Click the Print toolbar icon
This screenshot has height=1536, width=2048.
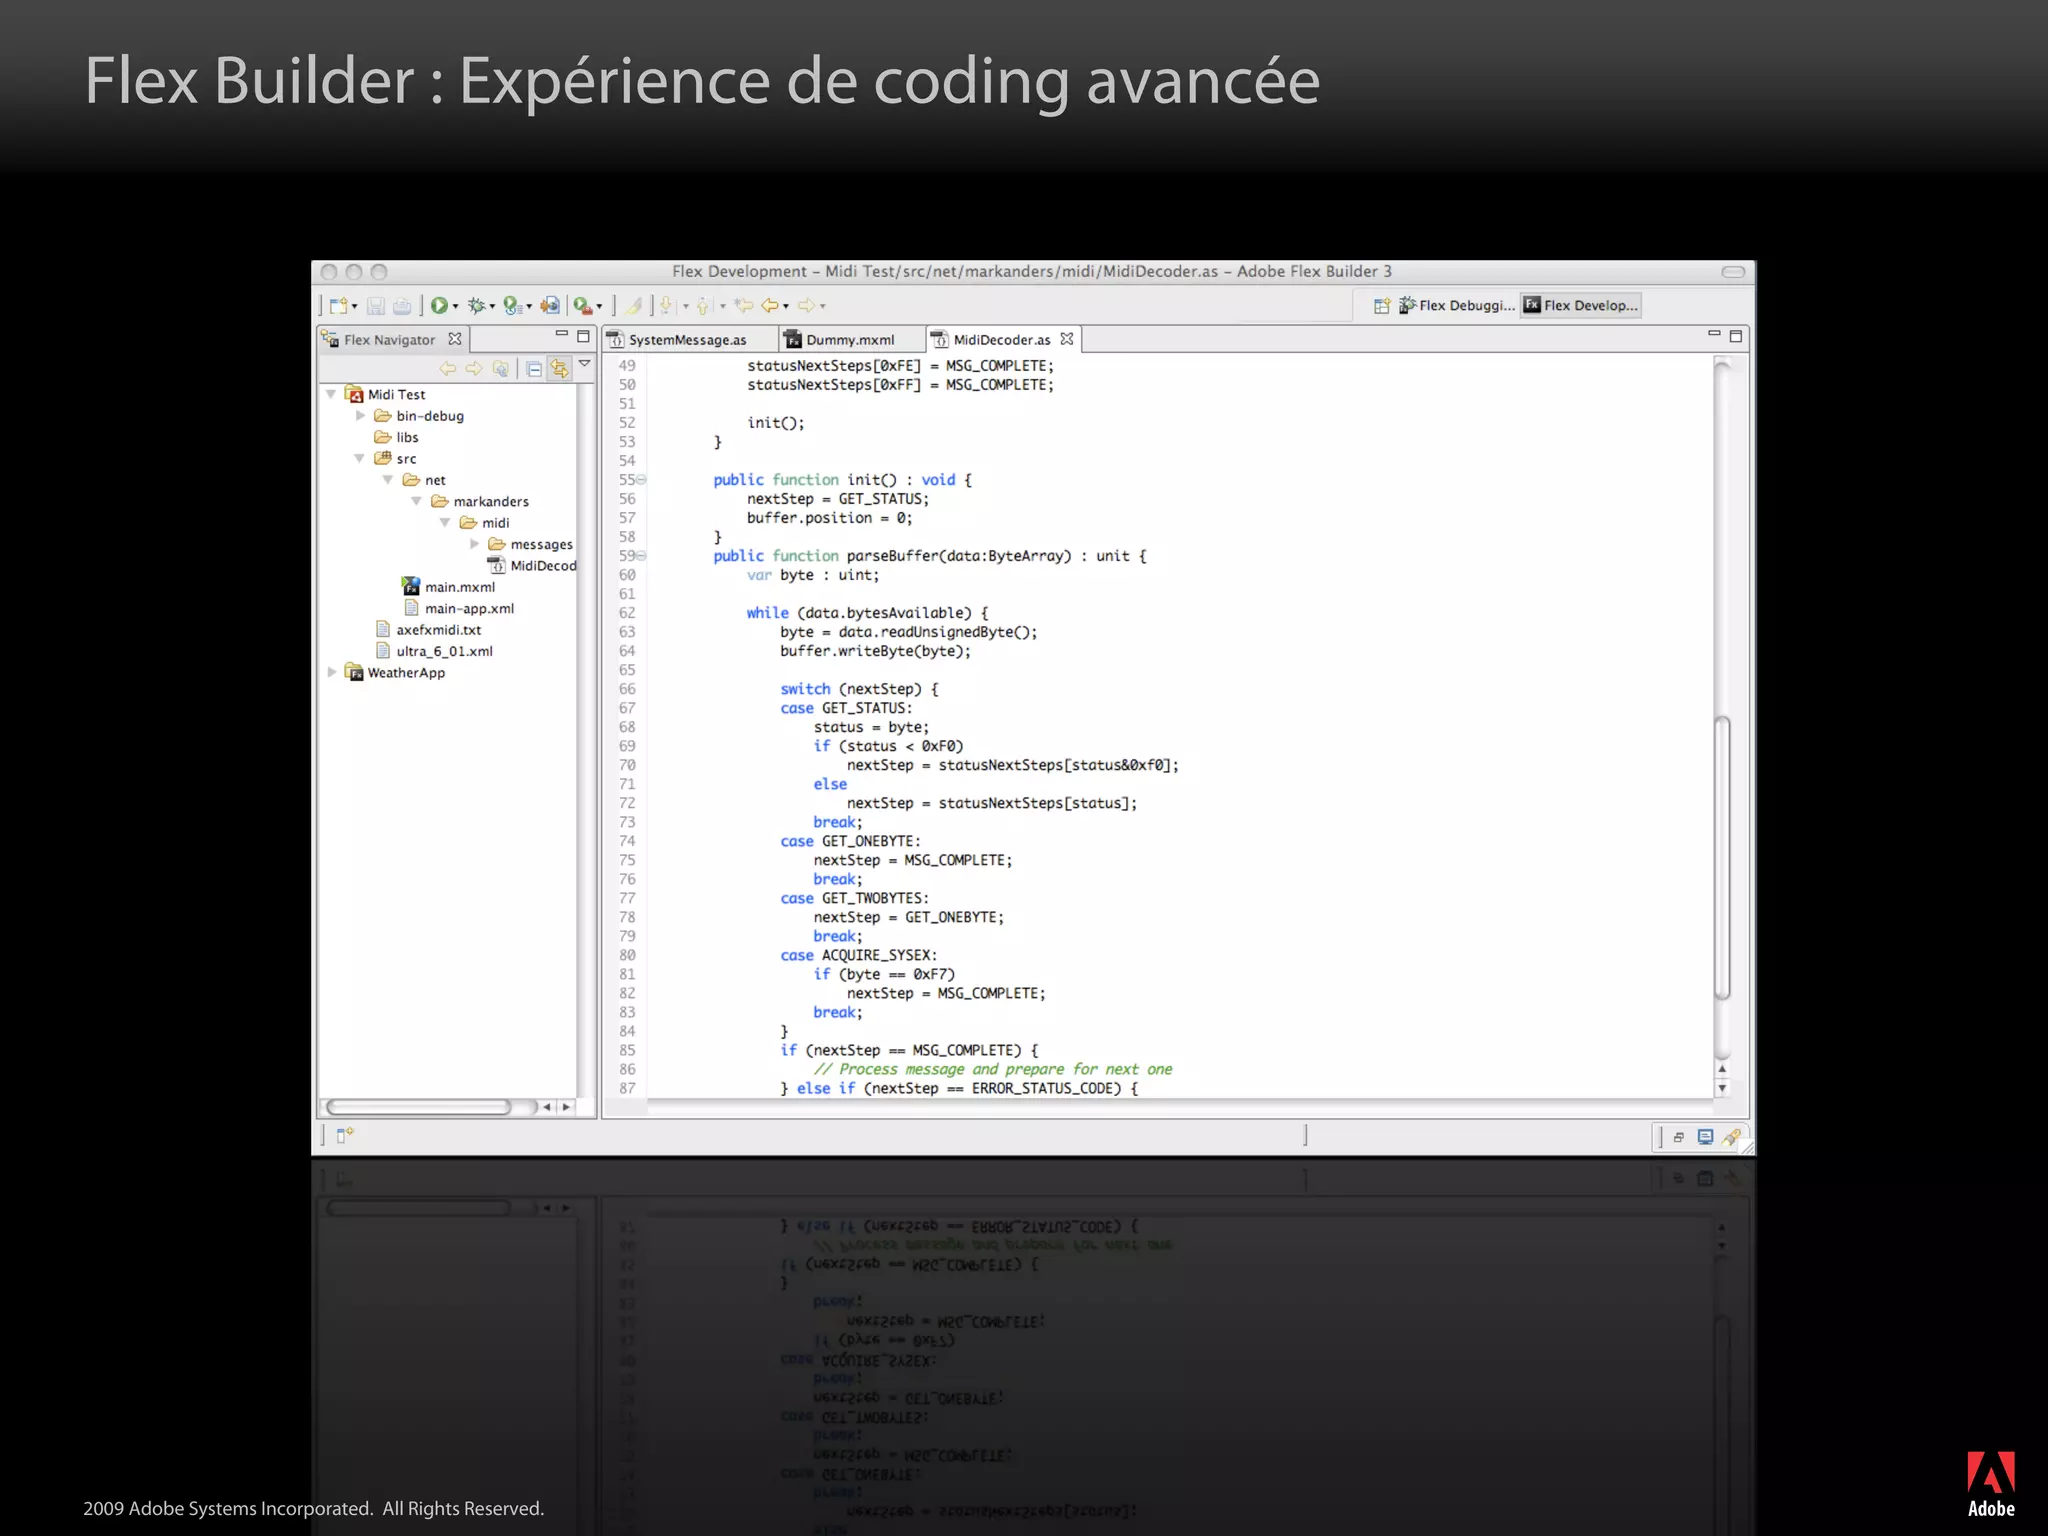[x=402, y=306]
